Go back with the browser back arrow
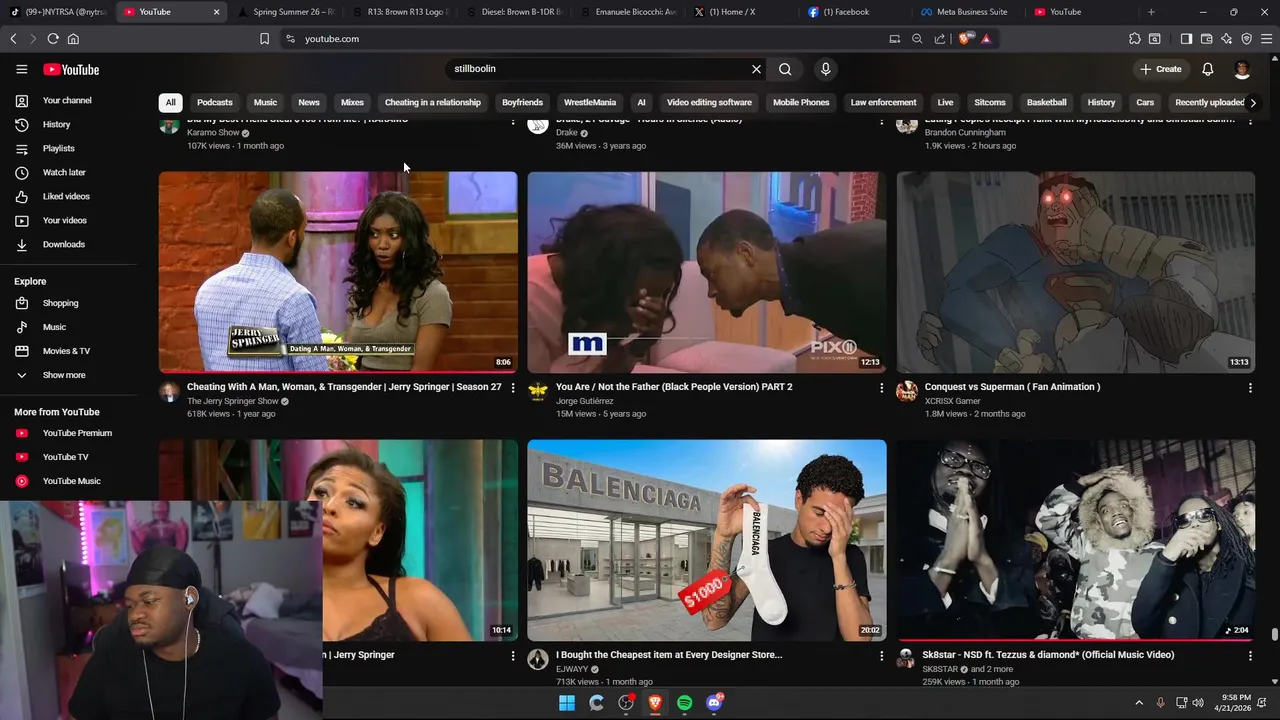 coord(13,39)
